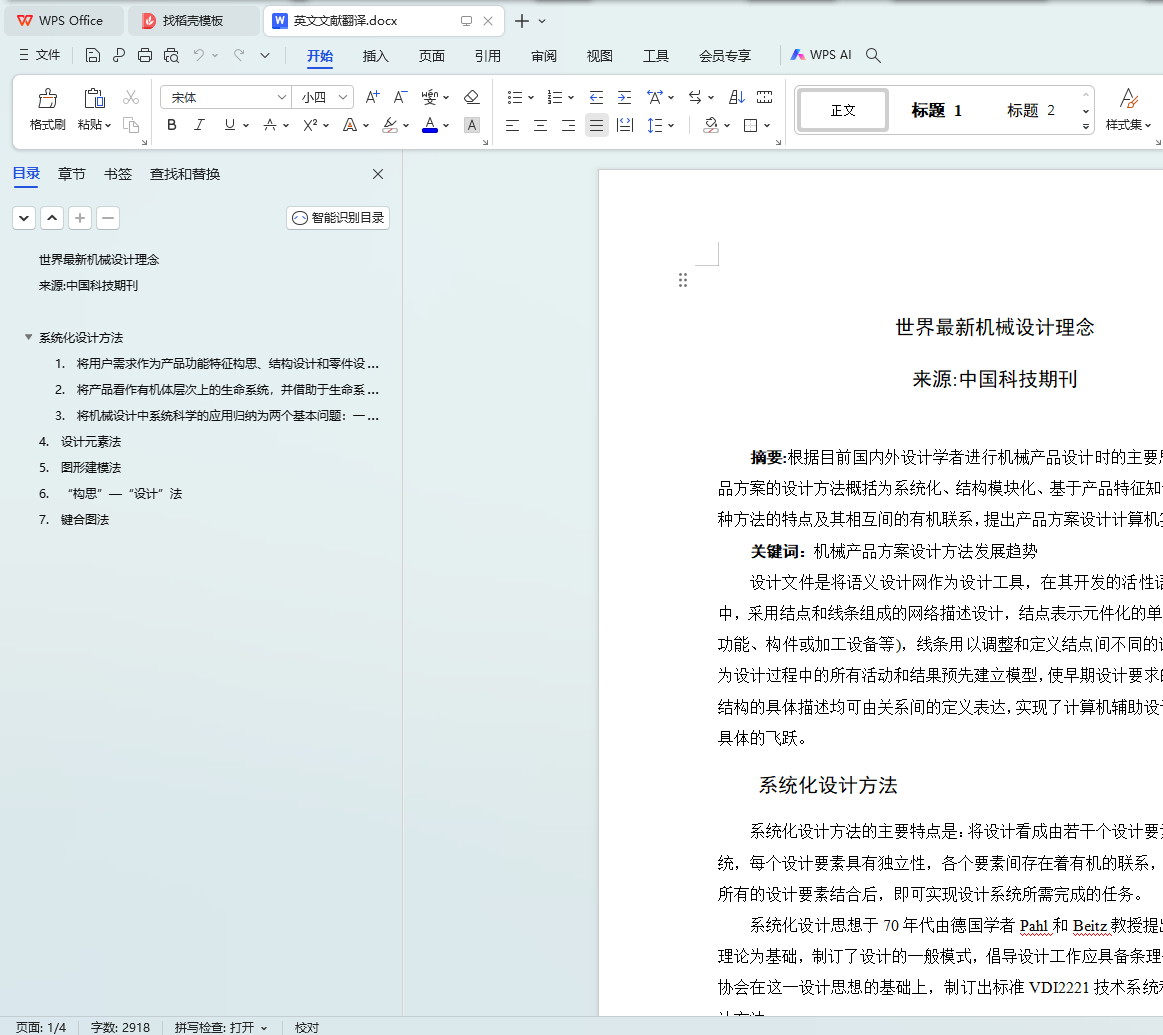Switch to the 引用 ribbon tab
This screenshot has width=1163, height=1035.
click(x=488, y=56)
